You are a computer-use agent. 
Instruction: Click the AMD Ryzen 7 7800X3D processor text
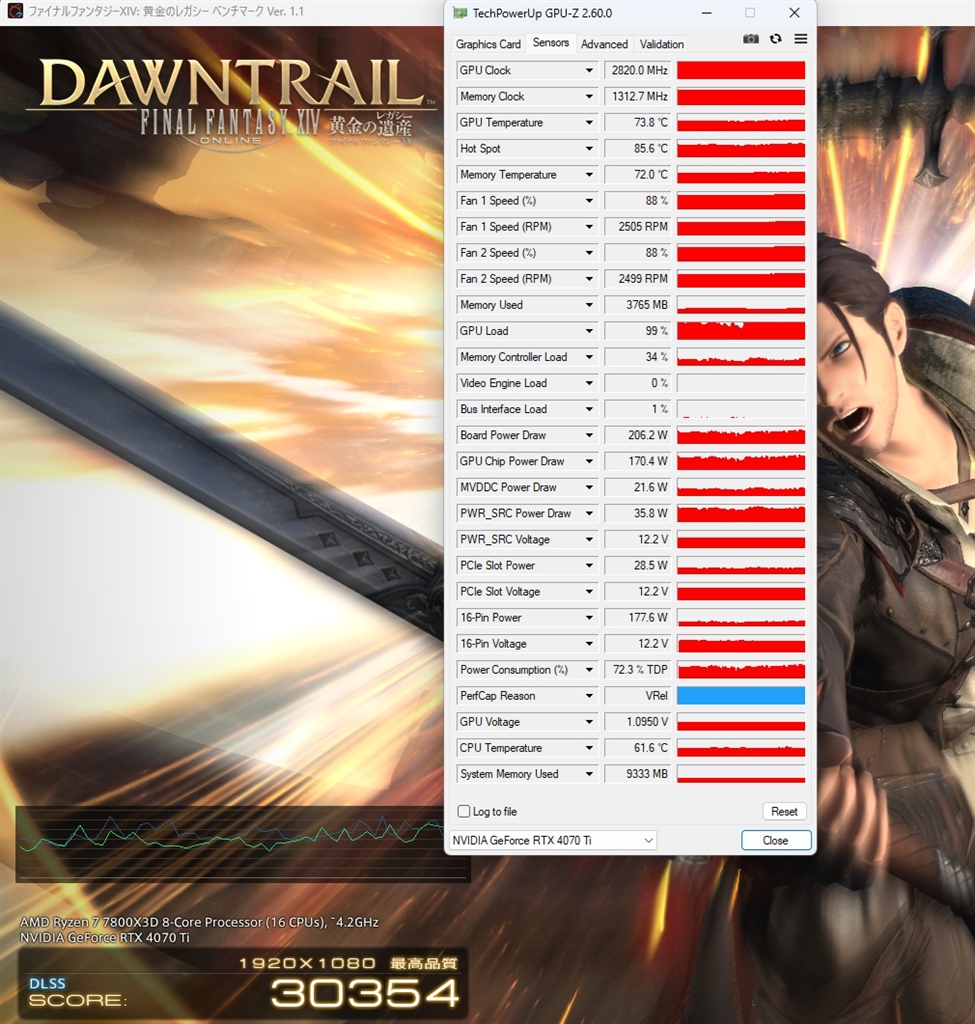pyautogui.click(x=199, y=922)
